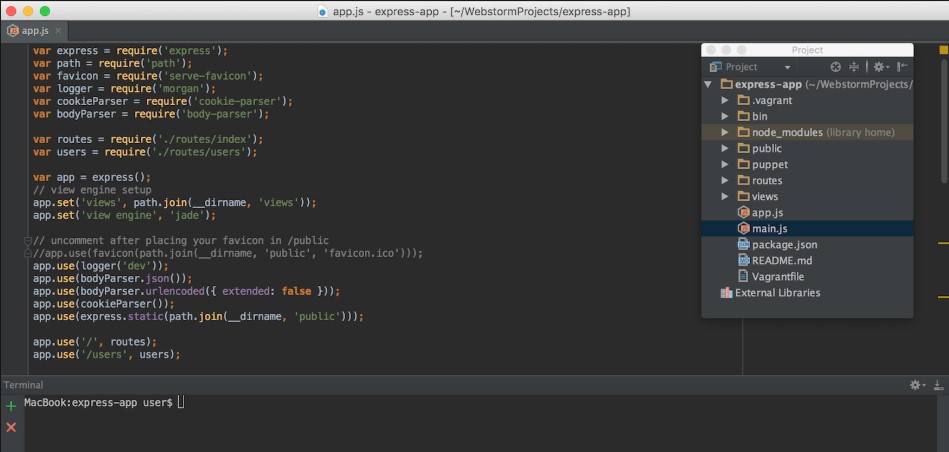Click the yellow inspection status square
This screenshot has width=949, height=452.
click(x=944, y=51)
